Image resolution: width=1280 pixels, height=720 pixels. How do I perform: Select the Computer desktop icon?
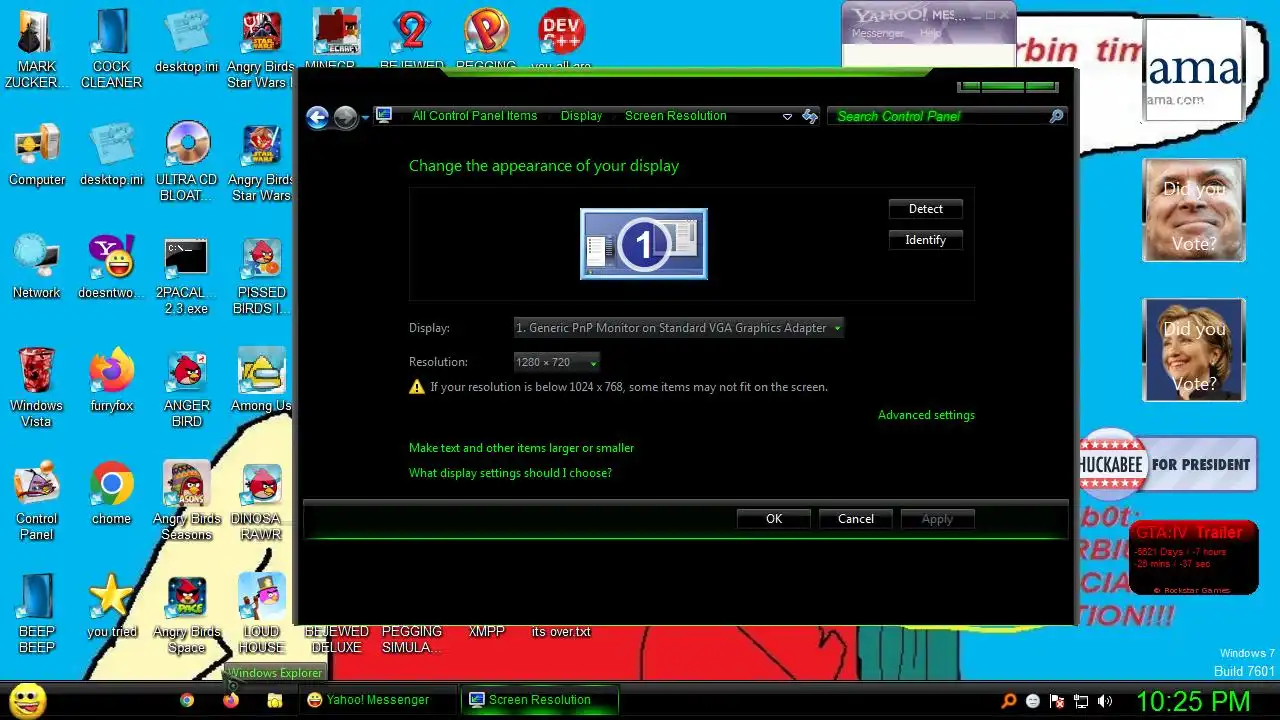tap(37, 155)
